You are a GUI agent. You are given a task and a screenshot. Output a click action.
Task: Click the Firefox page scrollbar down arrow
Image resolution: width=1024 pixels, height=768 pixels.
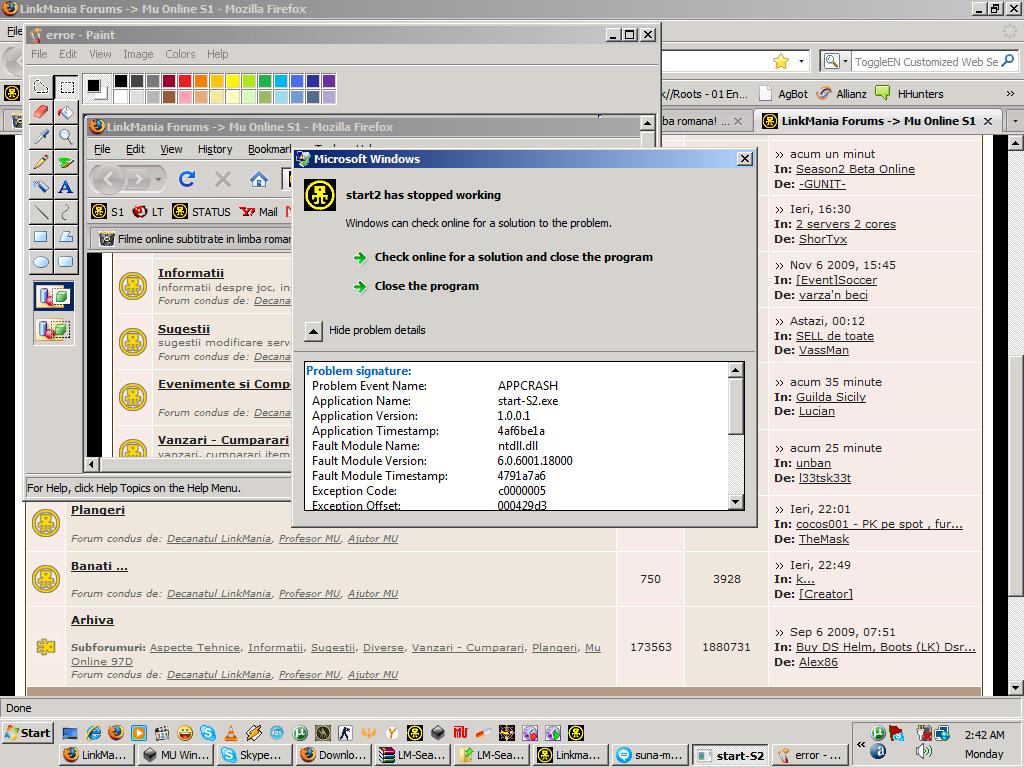1016,688
